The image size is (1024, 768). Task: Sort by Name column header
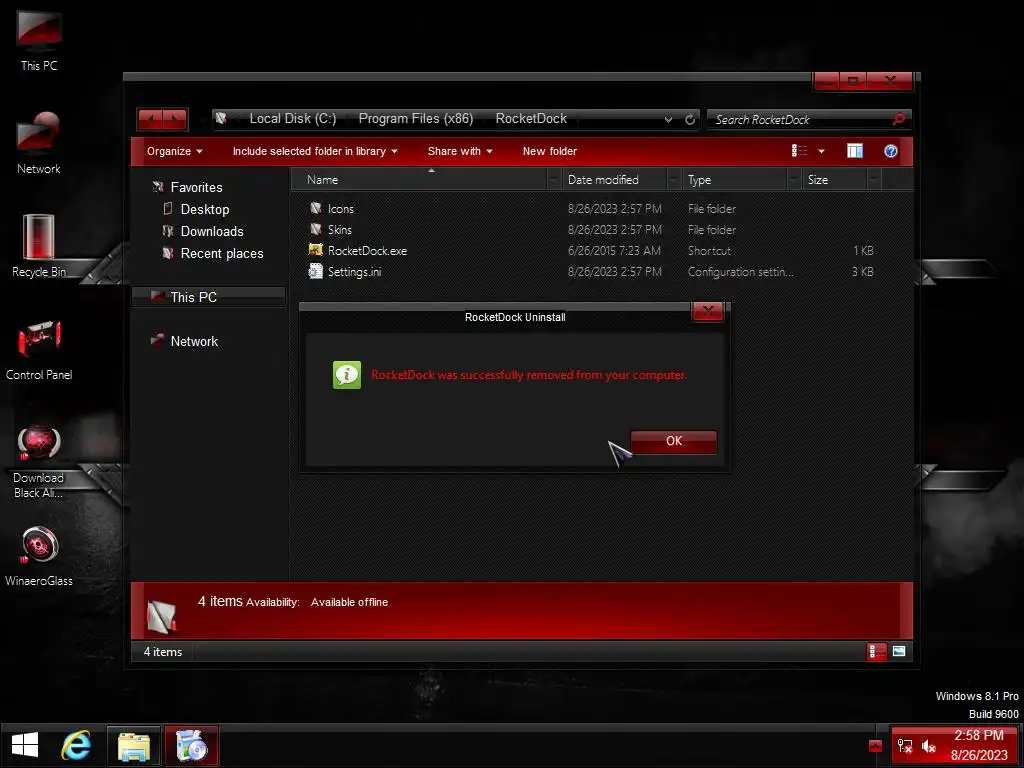[x=418, y=180]
